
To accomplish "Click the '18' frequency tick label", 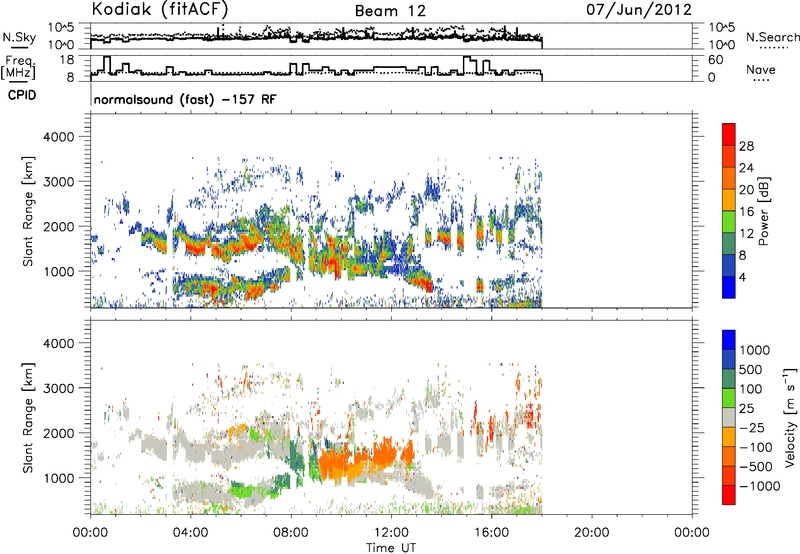I will [x=66, y=60].
